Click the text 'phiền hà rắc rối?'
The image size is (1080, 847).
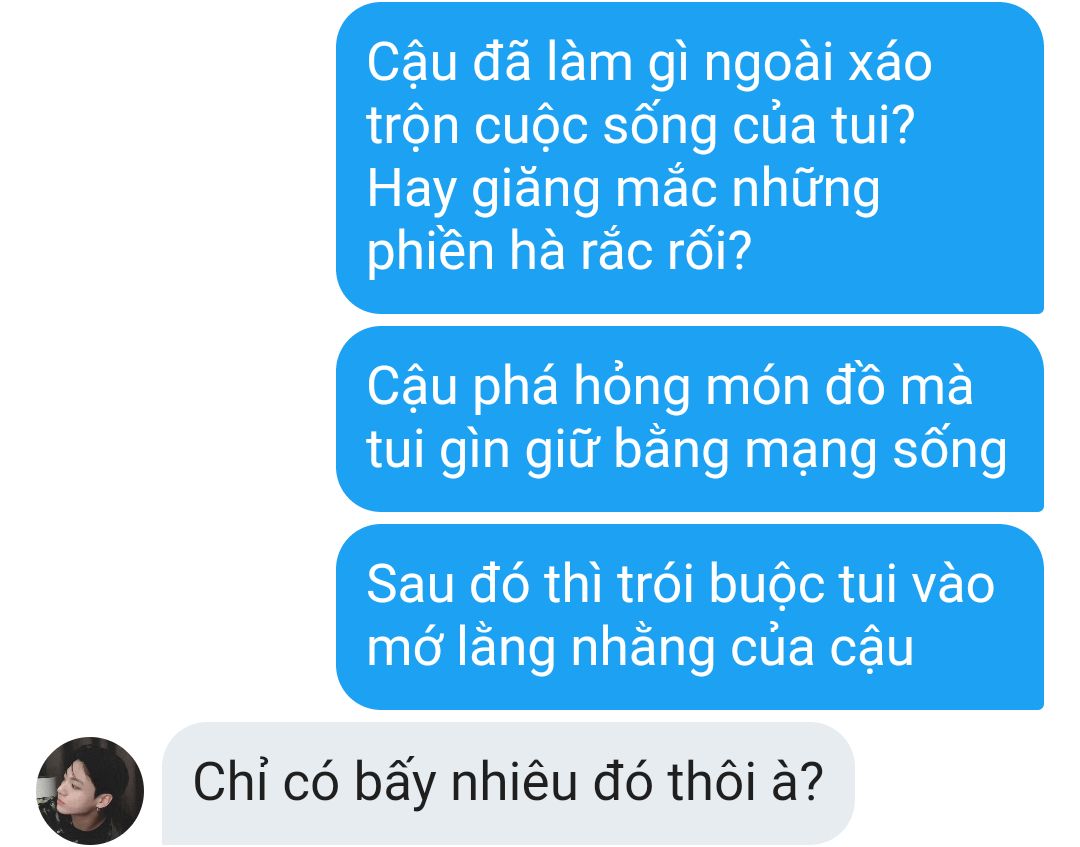559,252
